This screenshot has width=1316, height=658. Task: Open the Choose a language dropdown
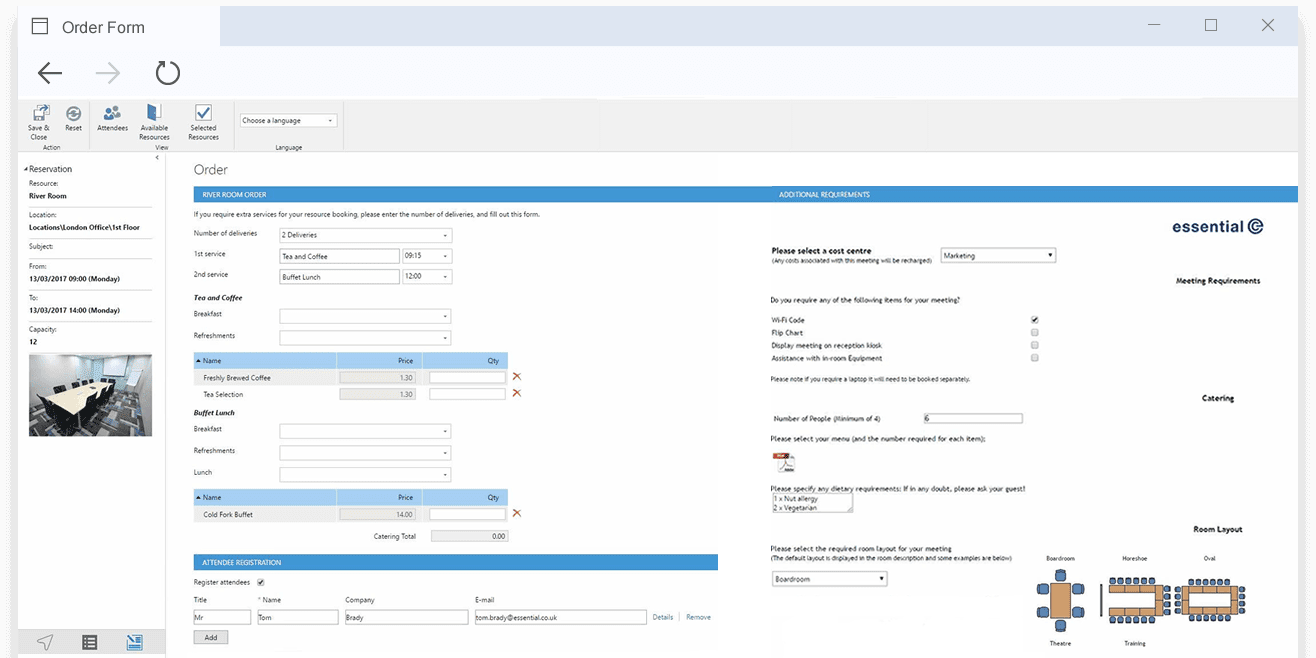click(x=288, y=121)
